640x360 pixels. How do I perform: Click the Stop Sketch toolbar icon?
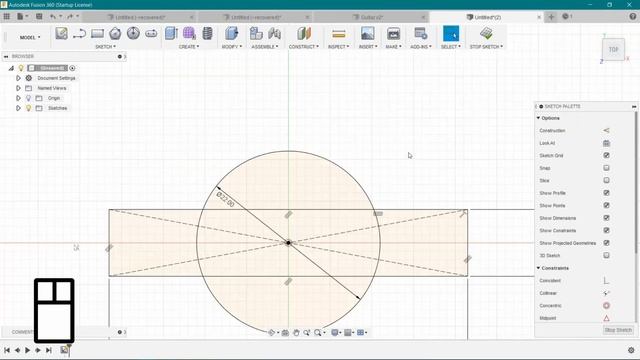click(486, 33)
